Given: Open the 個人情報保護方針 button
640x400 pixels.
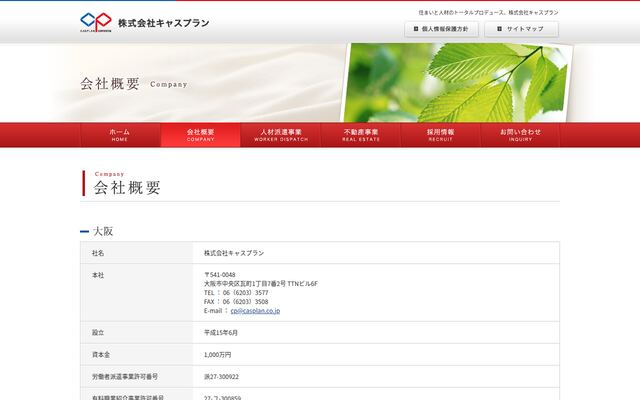Looking at the screenshot, I should (x=441, y=29).
